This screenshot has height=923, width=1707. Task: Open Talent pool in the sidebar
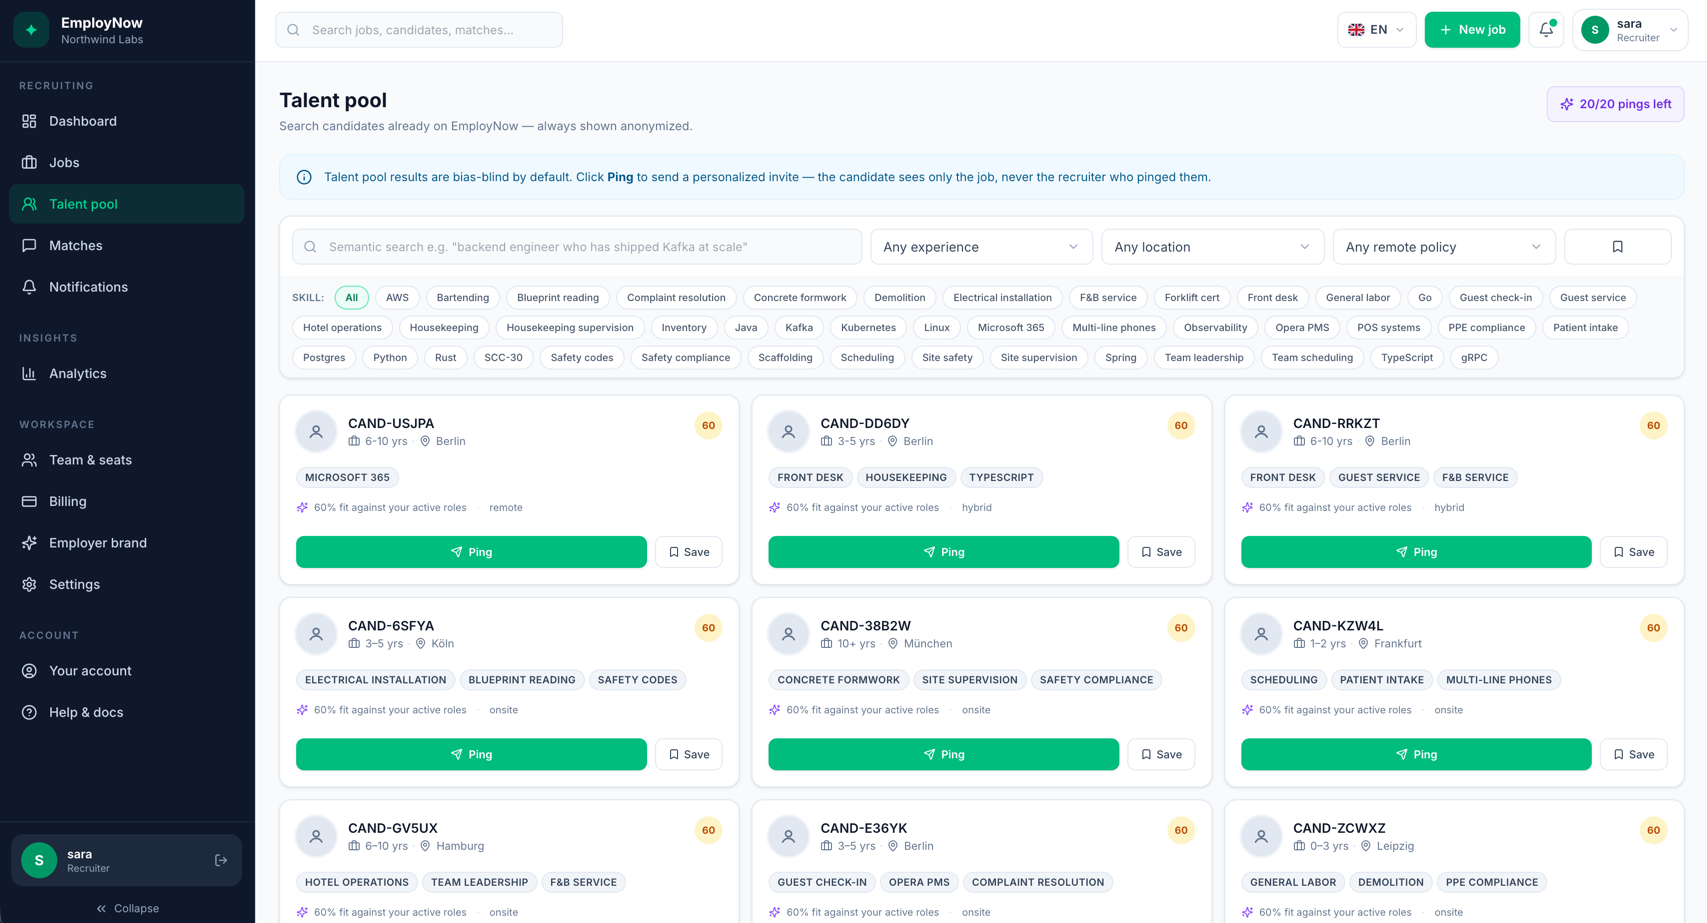click(x=127, y=204)
